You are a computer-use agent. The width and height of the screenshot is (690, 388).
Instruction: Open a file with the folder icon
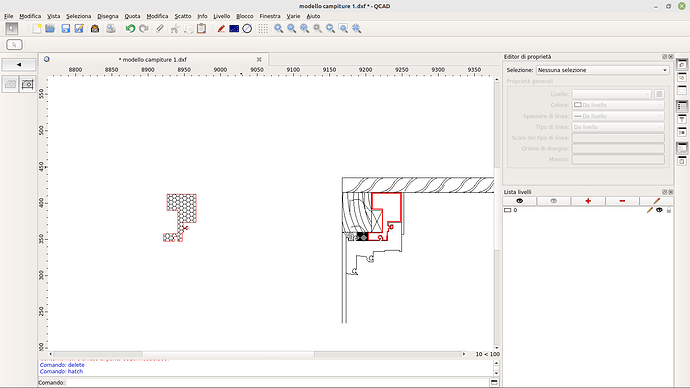click(x=50, y=29)
